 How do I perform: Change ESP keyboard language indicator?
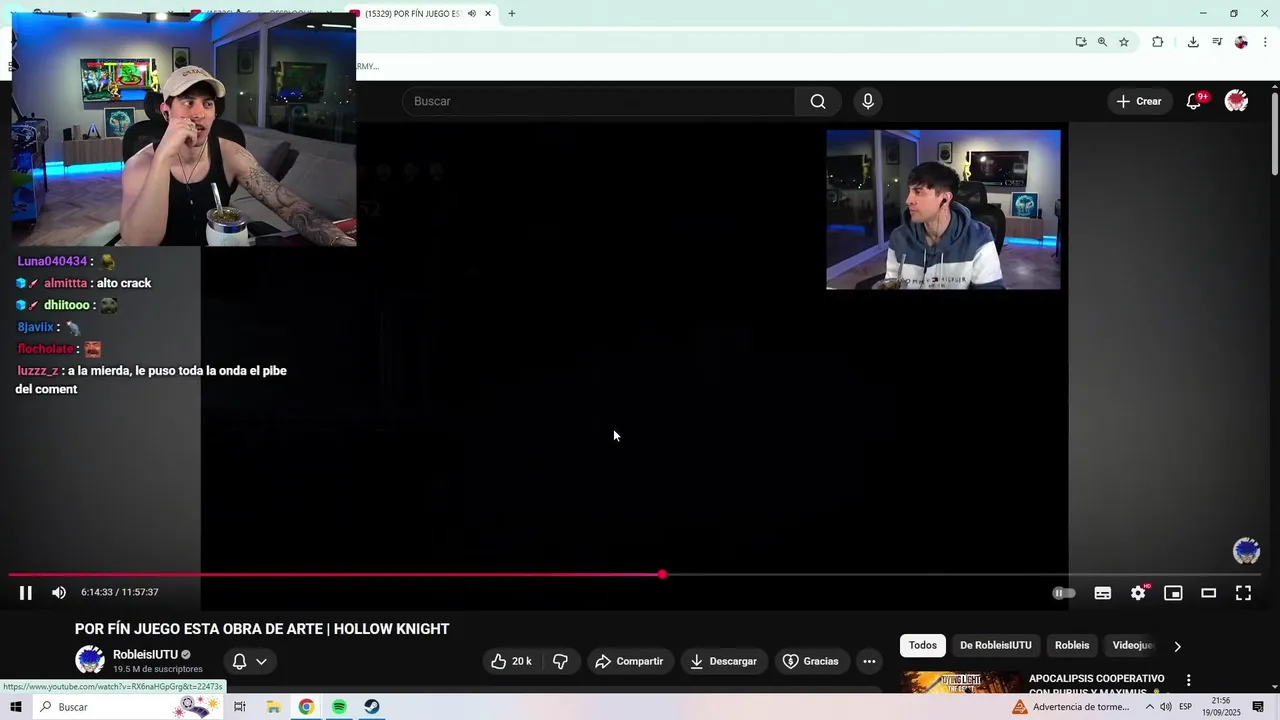(1187, 707)
